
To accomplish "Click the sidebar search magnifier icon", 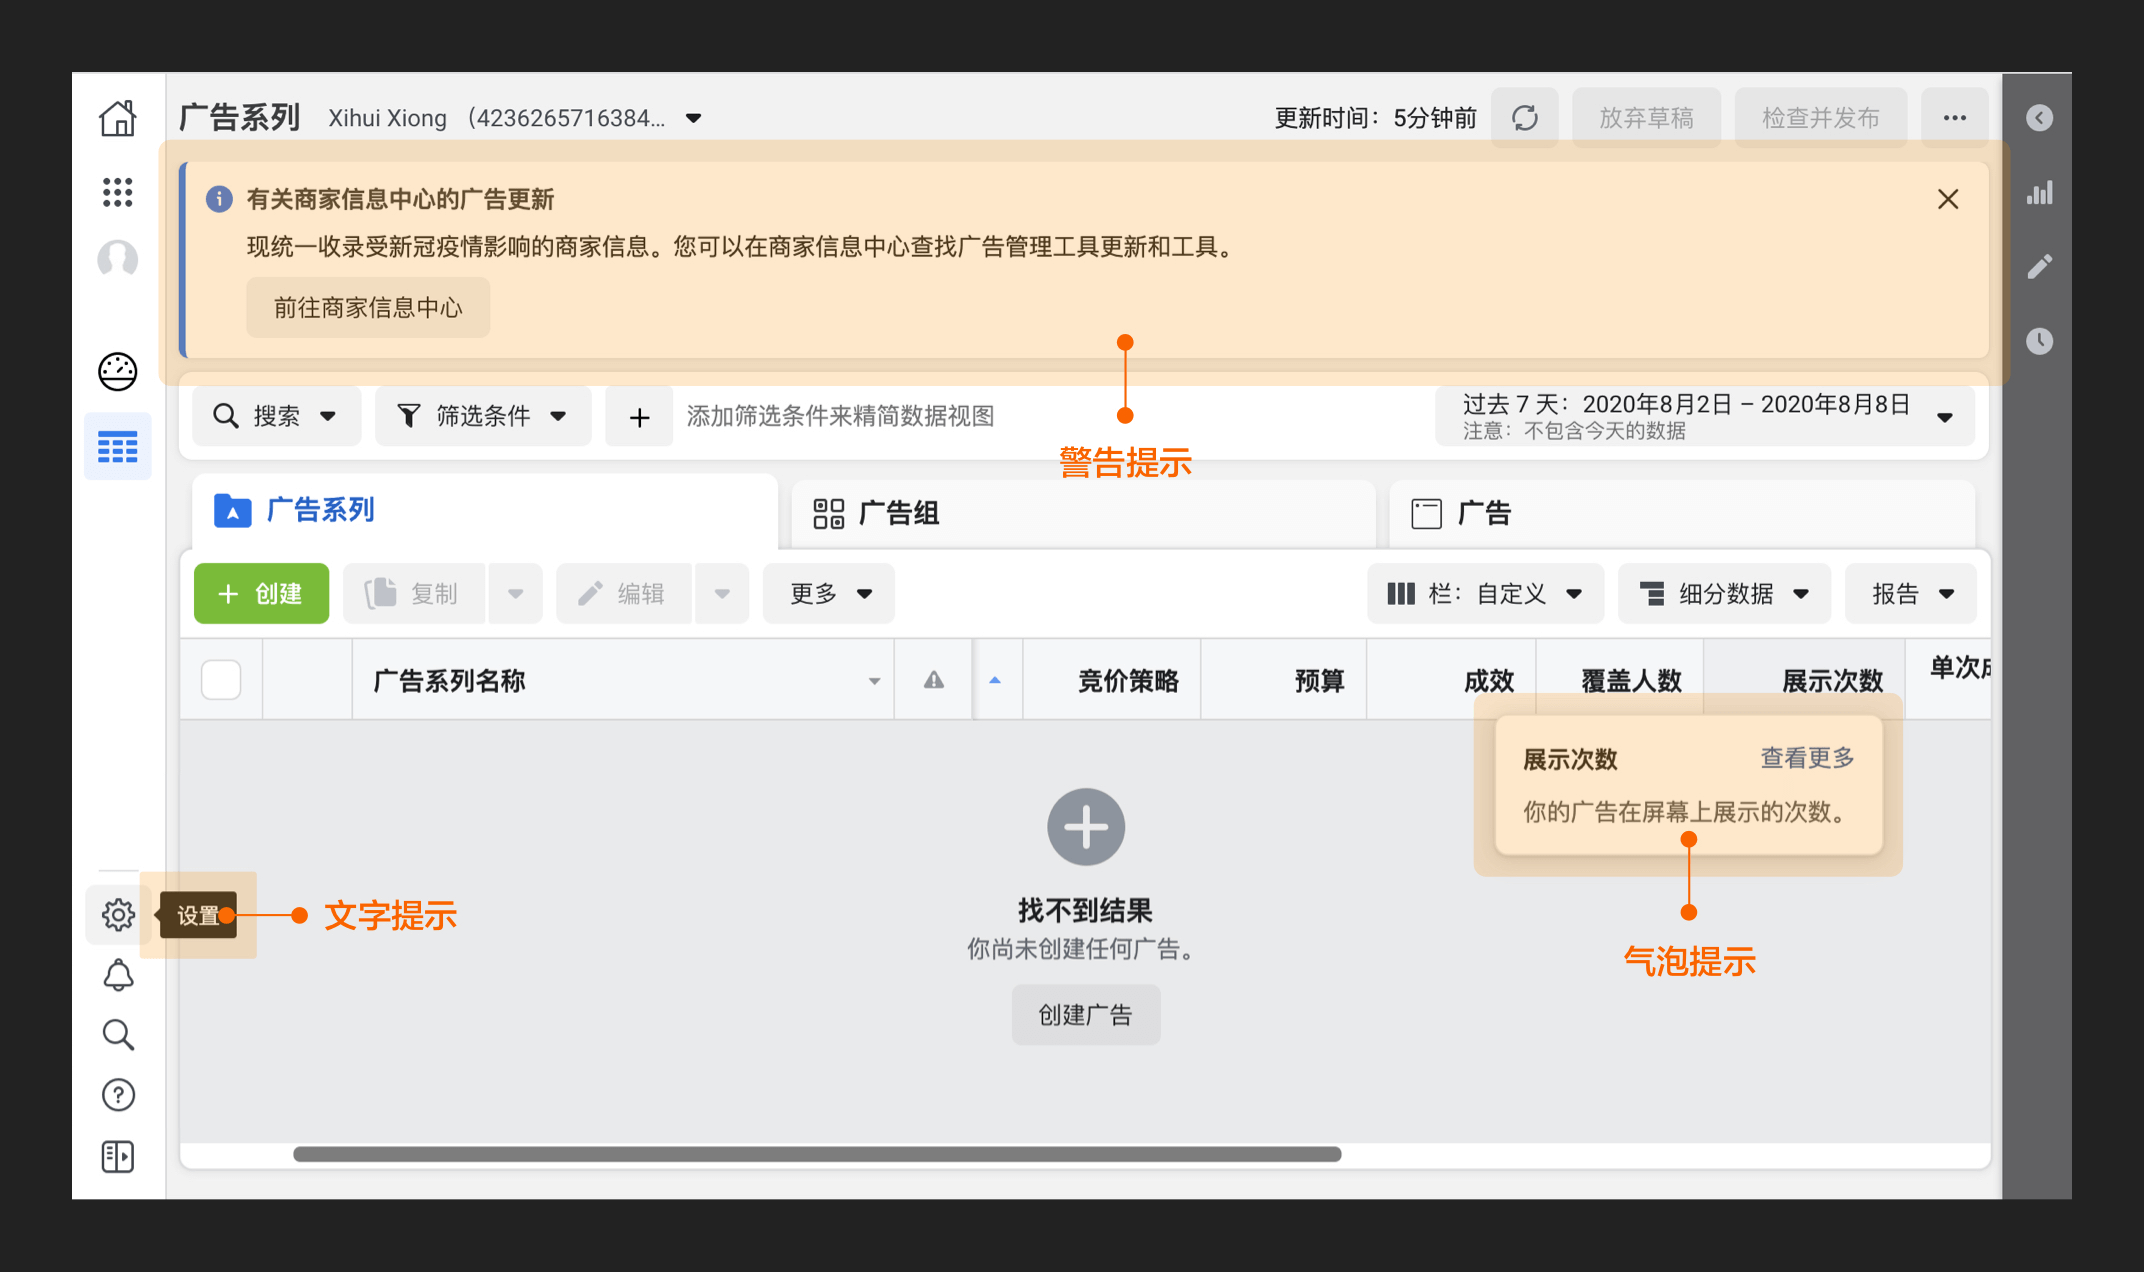I will (x=118, y=1035).
